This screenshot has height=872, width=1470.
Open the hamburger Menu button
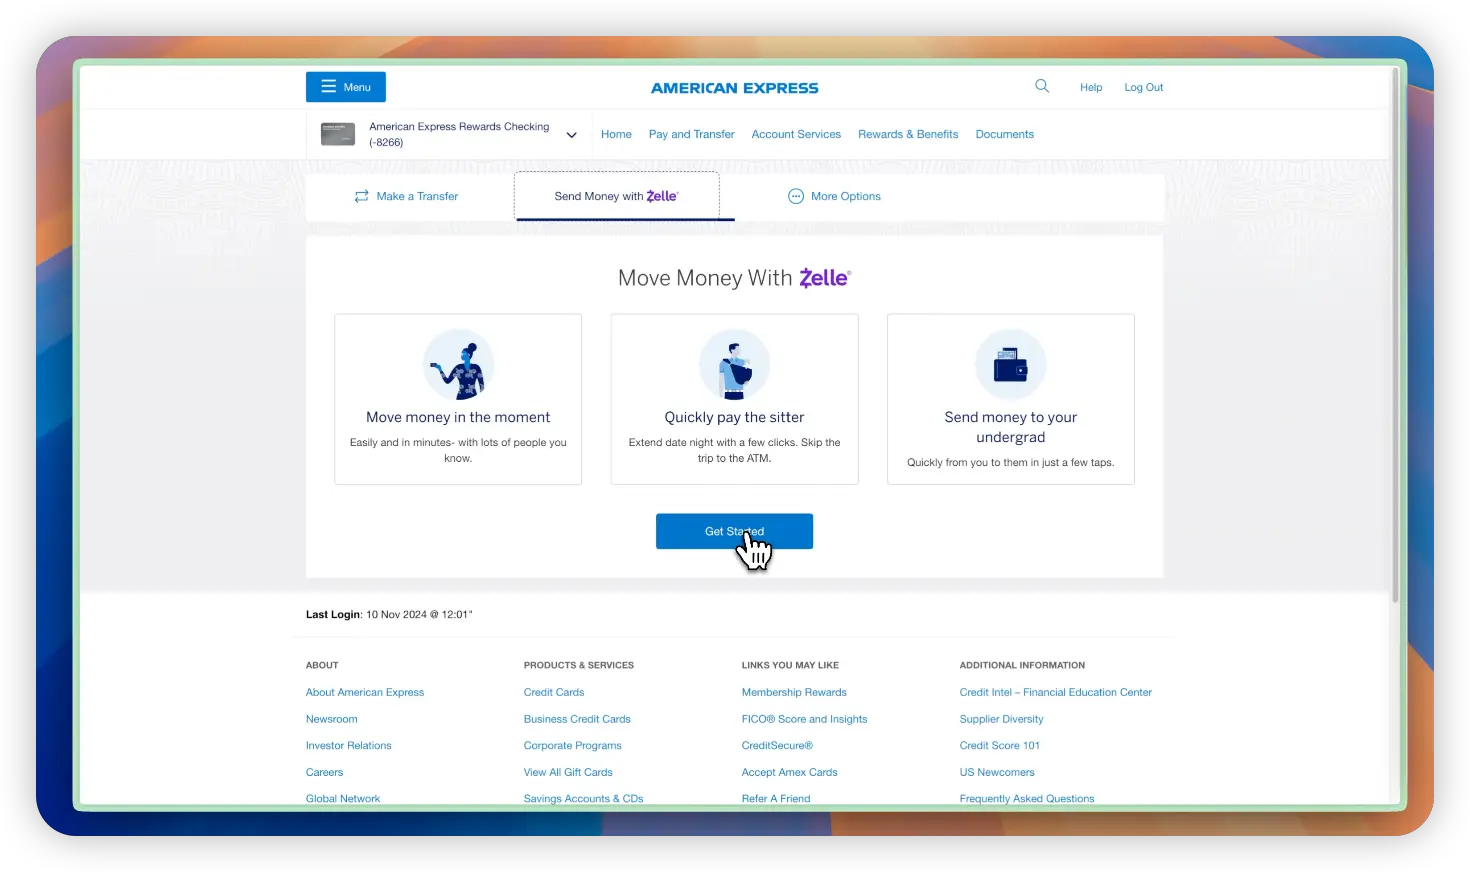point(346,87)
